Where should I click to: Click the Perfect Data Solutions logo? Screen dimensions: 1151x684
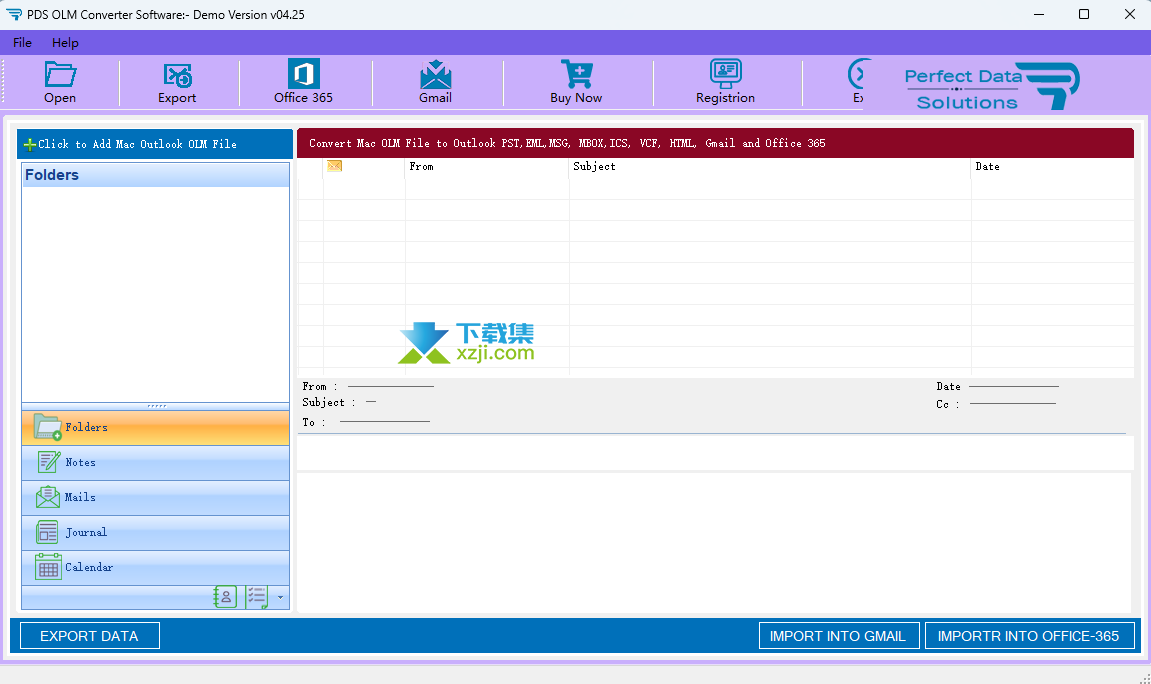992,87
